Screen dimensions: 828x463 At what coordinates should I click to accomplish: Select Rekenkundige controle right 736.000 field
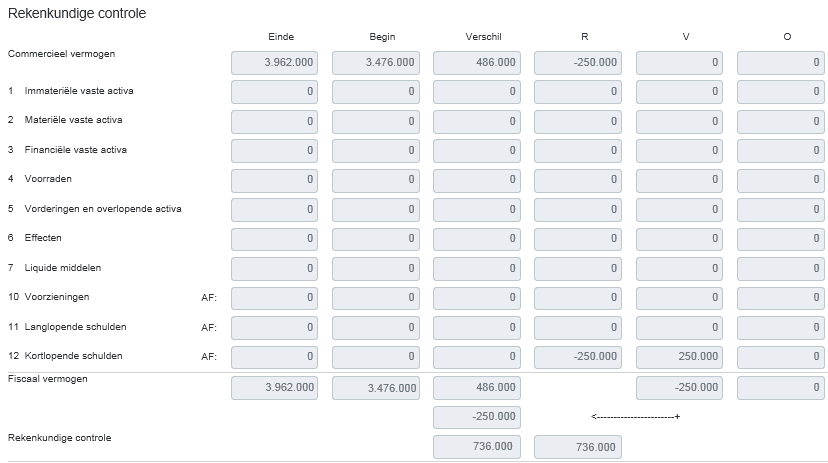578,447
